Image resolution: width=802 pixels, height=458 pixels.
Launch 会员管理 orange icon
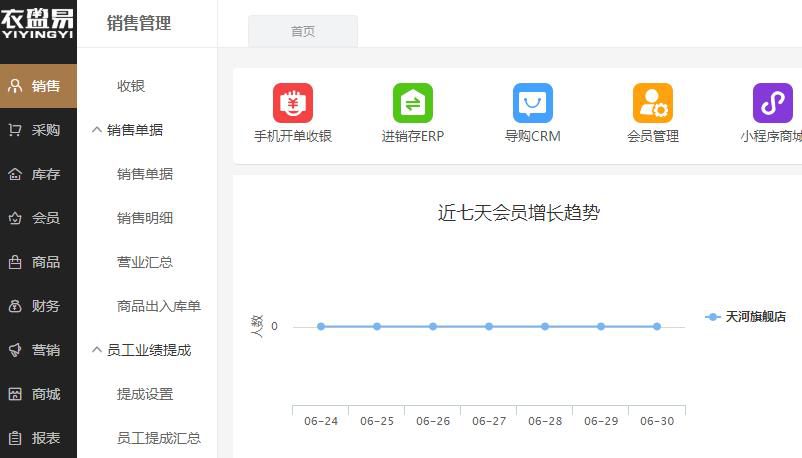coord(653,103)
